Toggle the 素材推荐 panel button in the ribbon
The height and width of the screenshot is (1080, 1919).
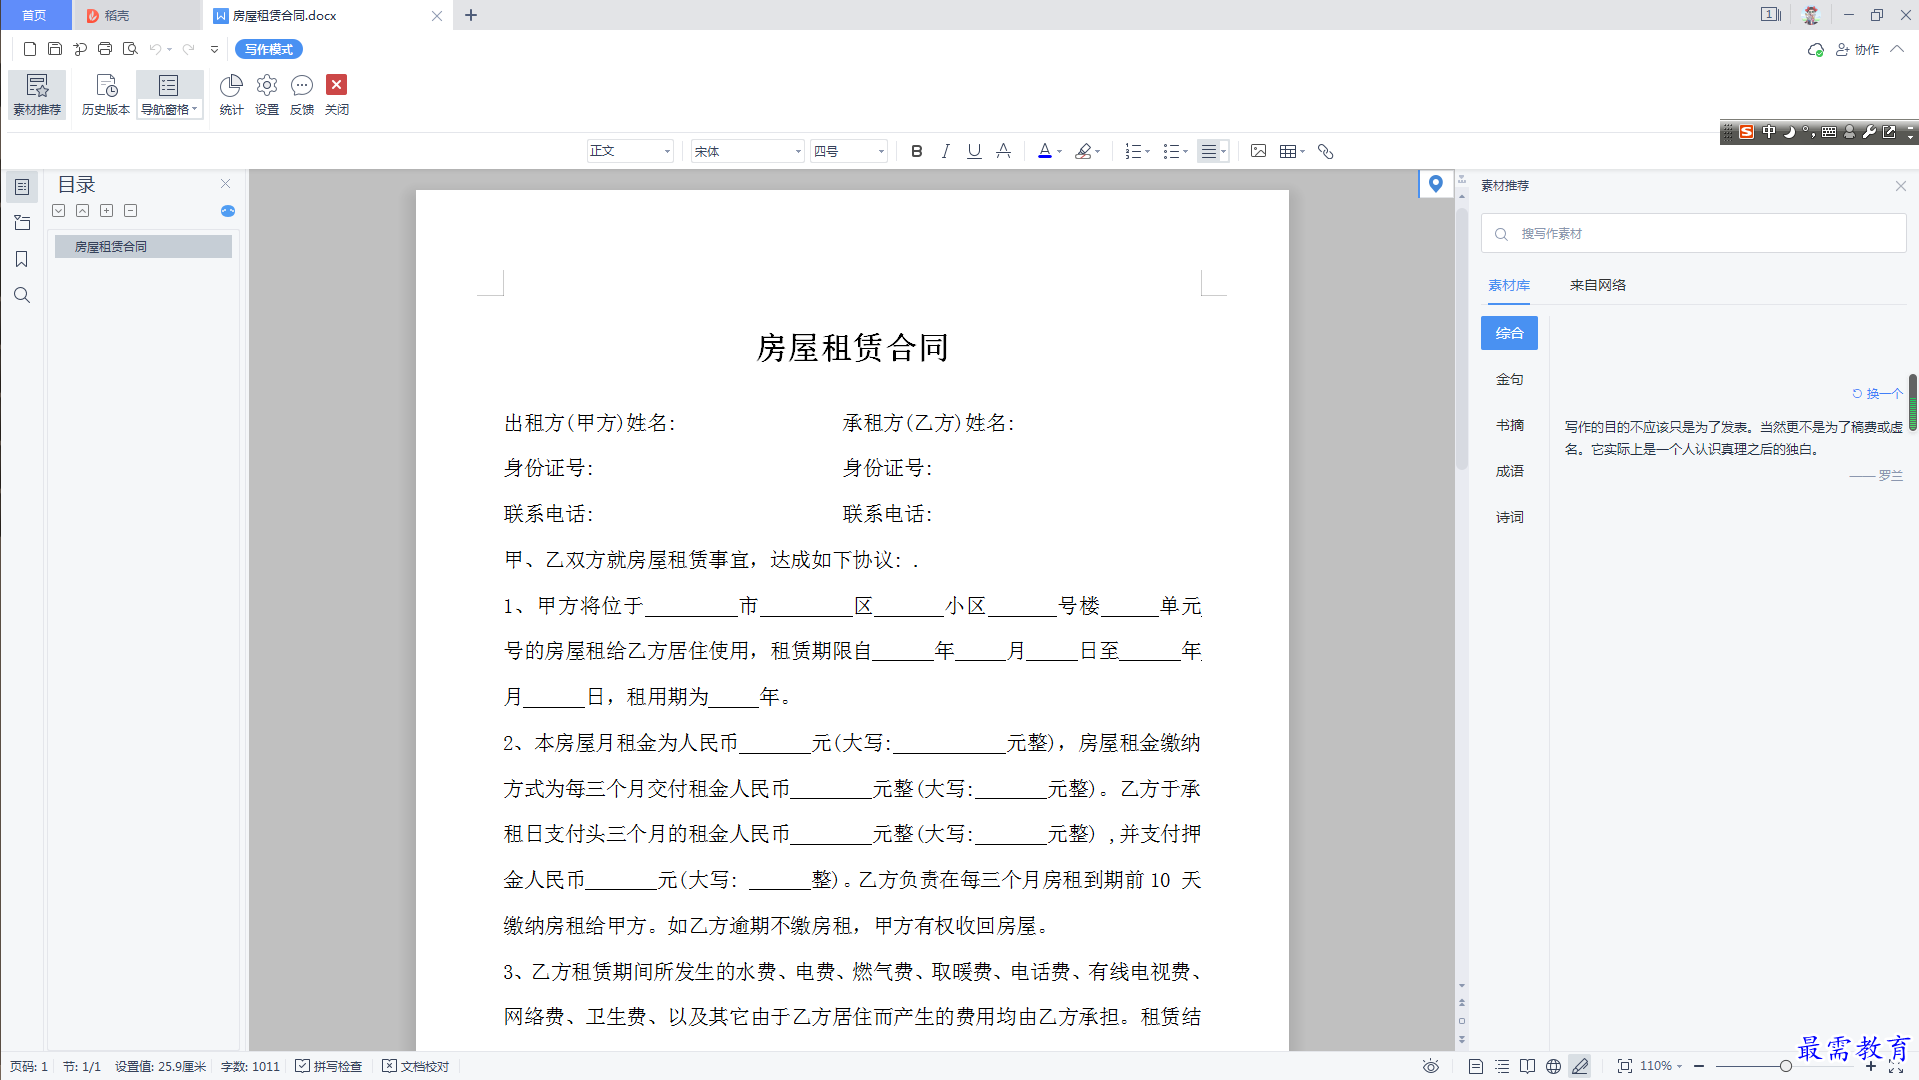(37, 95)
